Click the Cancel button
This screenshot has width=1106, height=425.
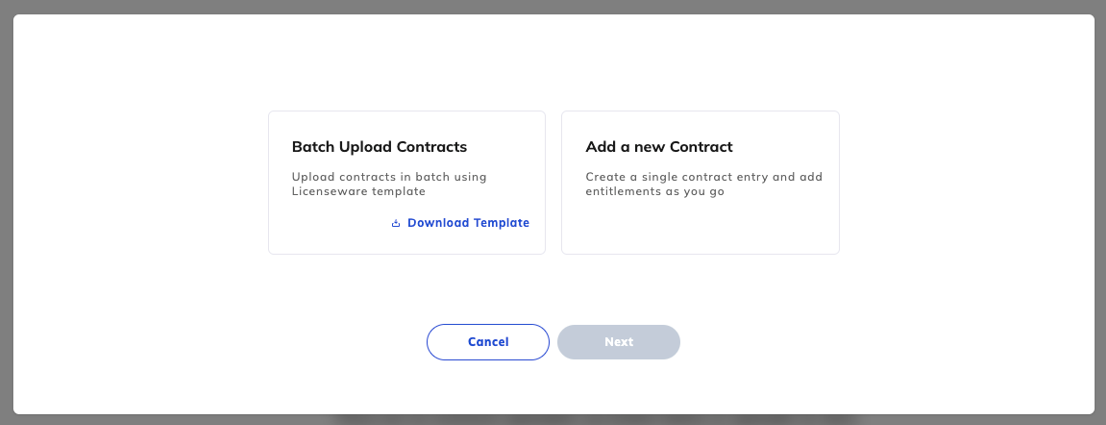tap(488, 342)
